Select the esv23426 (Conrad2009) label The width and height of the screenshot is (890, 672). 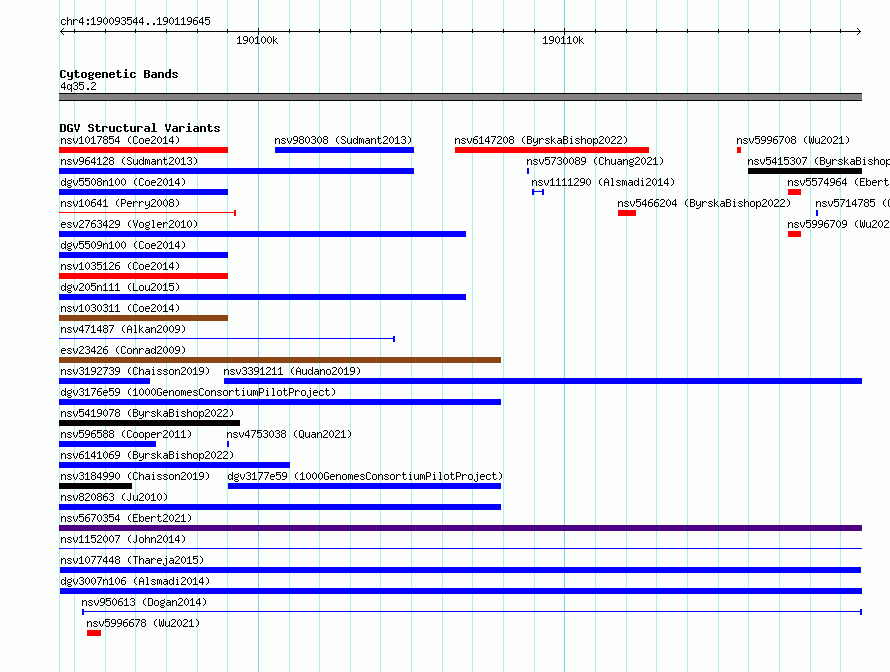tap(123, 350)
